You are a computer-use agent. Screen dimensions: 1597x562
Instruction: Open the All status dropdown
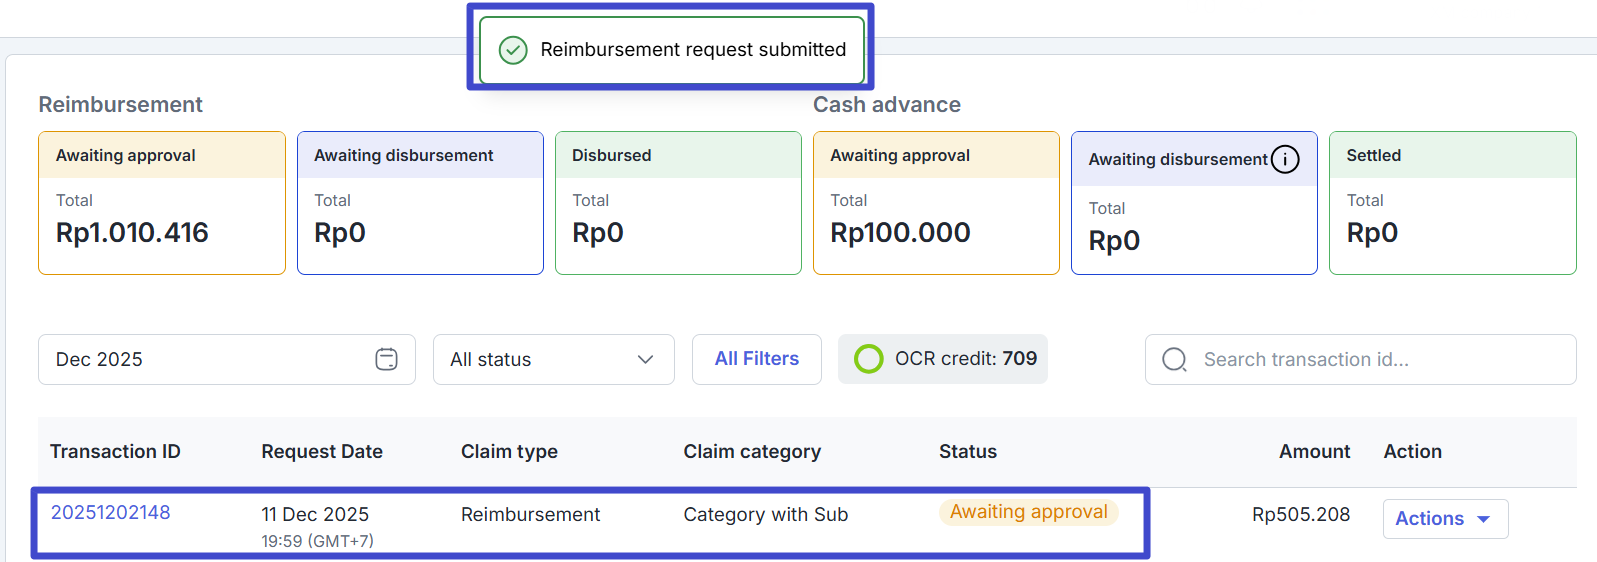[x=552, y=359]
